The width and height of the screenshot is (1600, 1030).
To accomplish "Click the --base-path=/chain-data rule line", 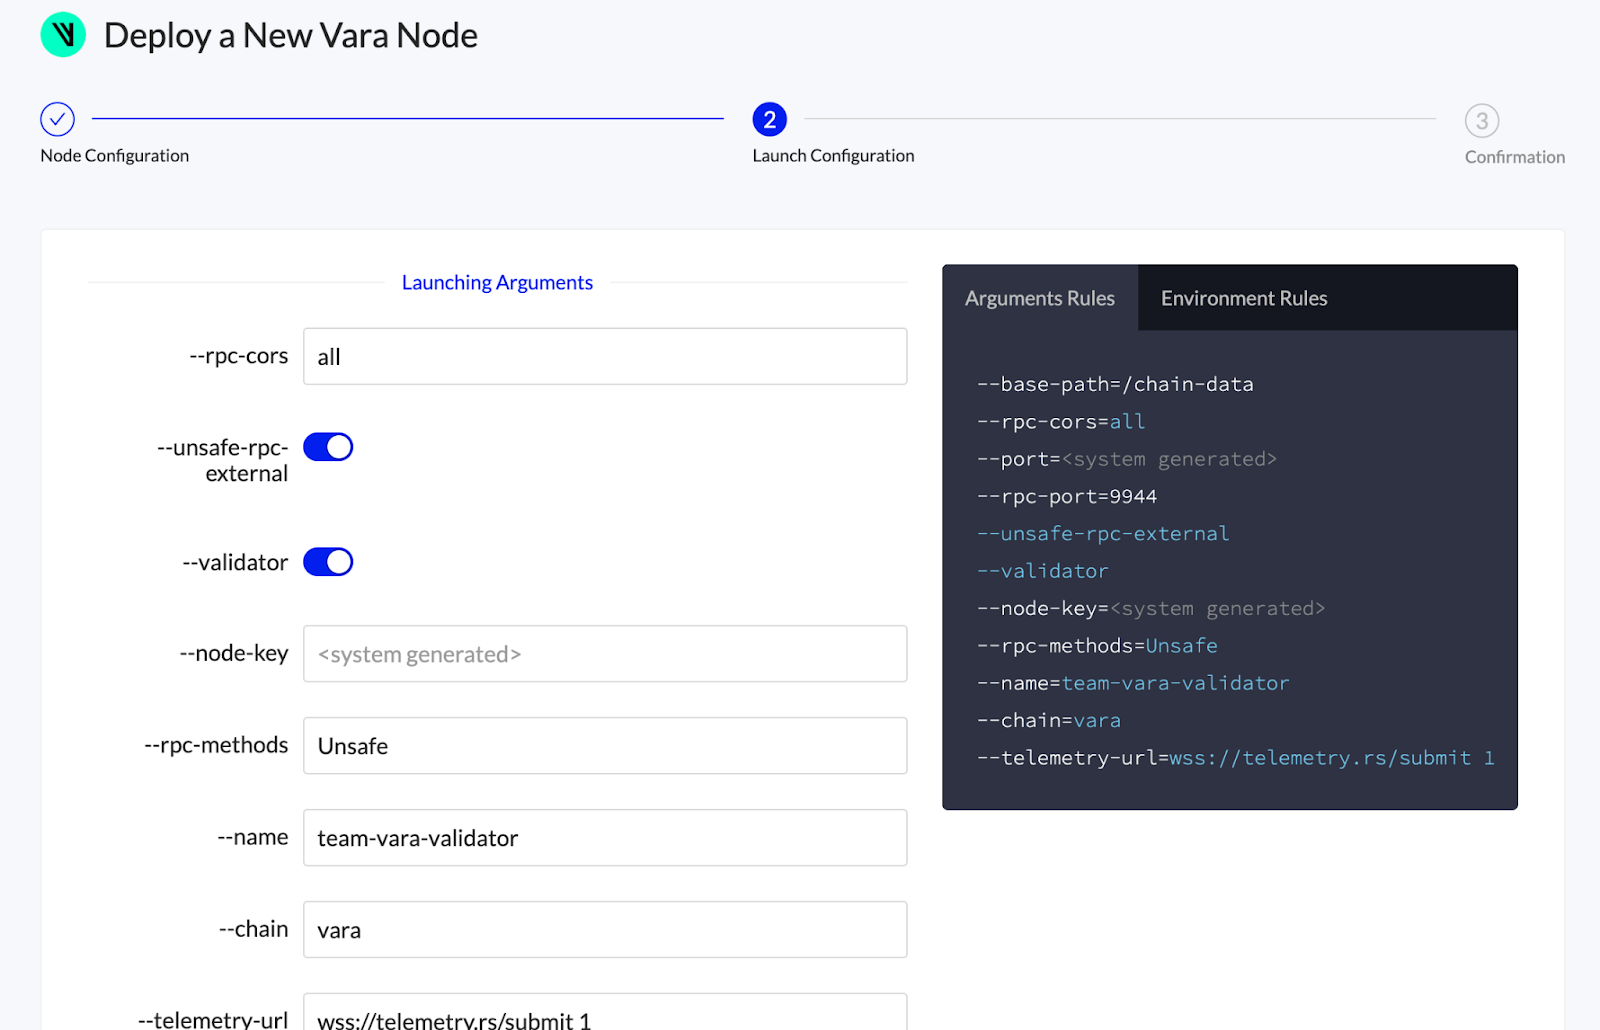I will tap(1115, 384).
